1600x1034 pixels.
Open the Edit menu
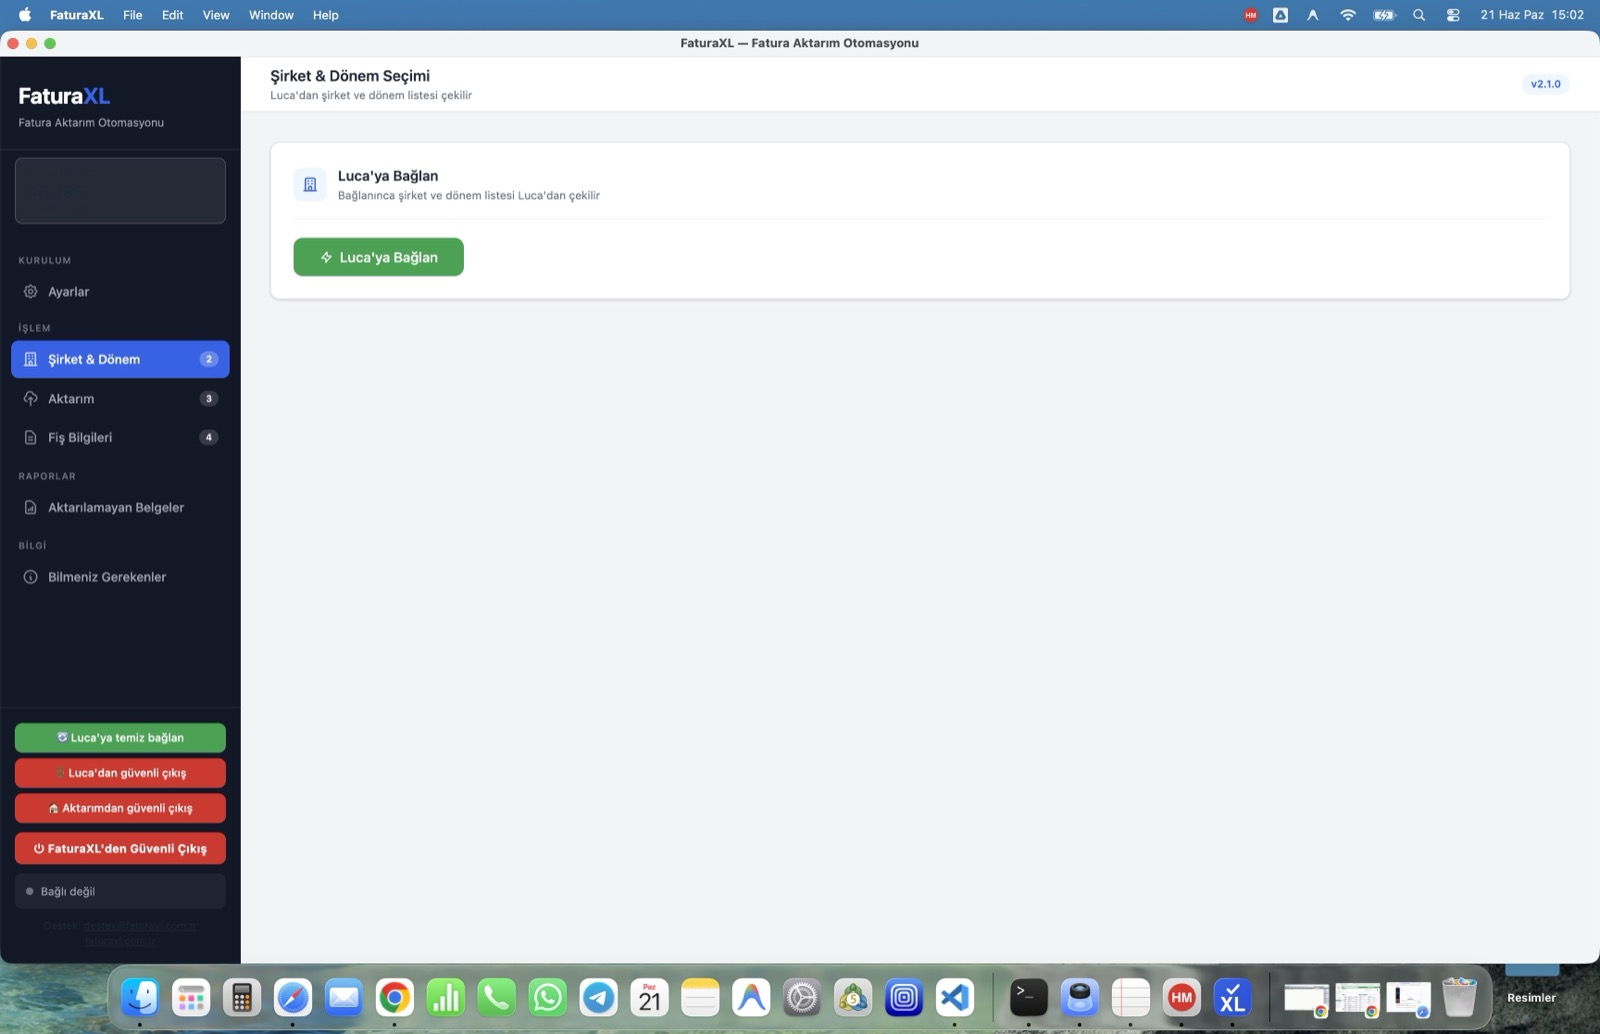tap(173, 15)
